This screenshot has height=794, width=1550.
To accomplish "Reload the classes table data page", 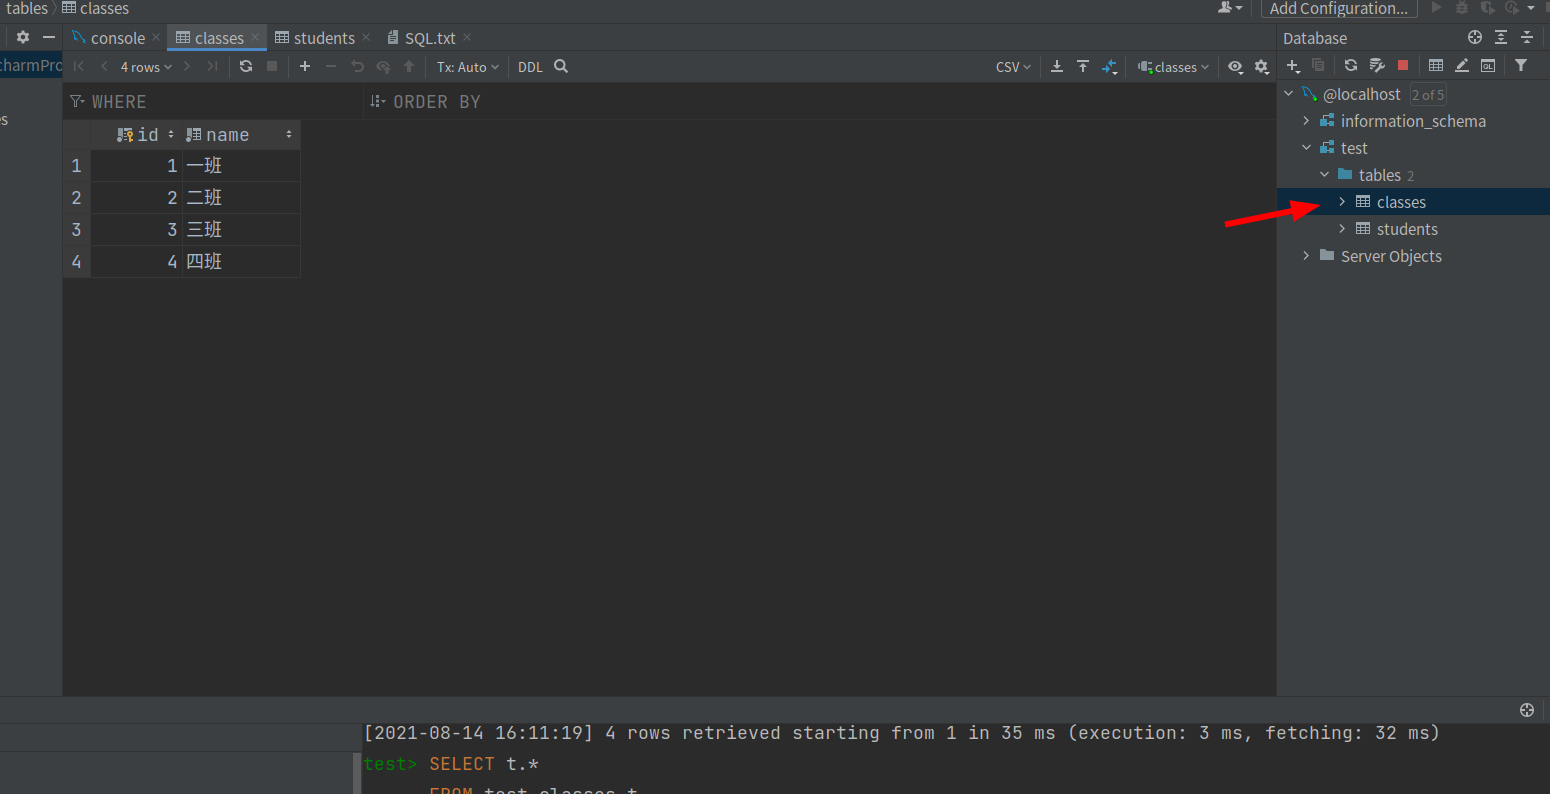I will point(246,67).
